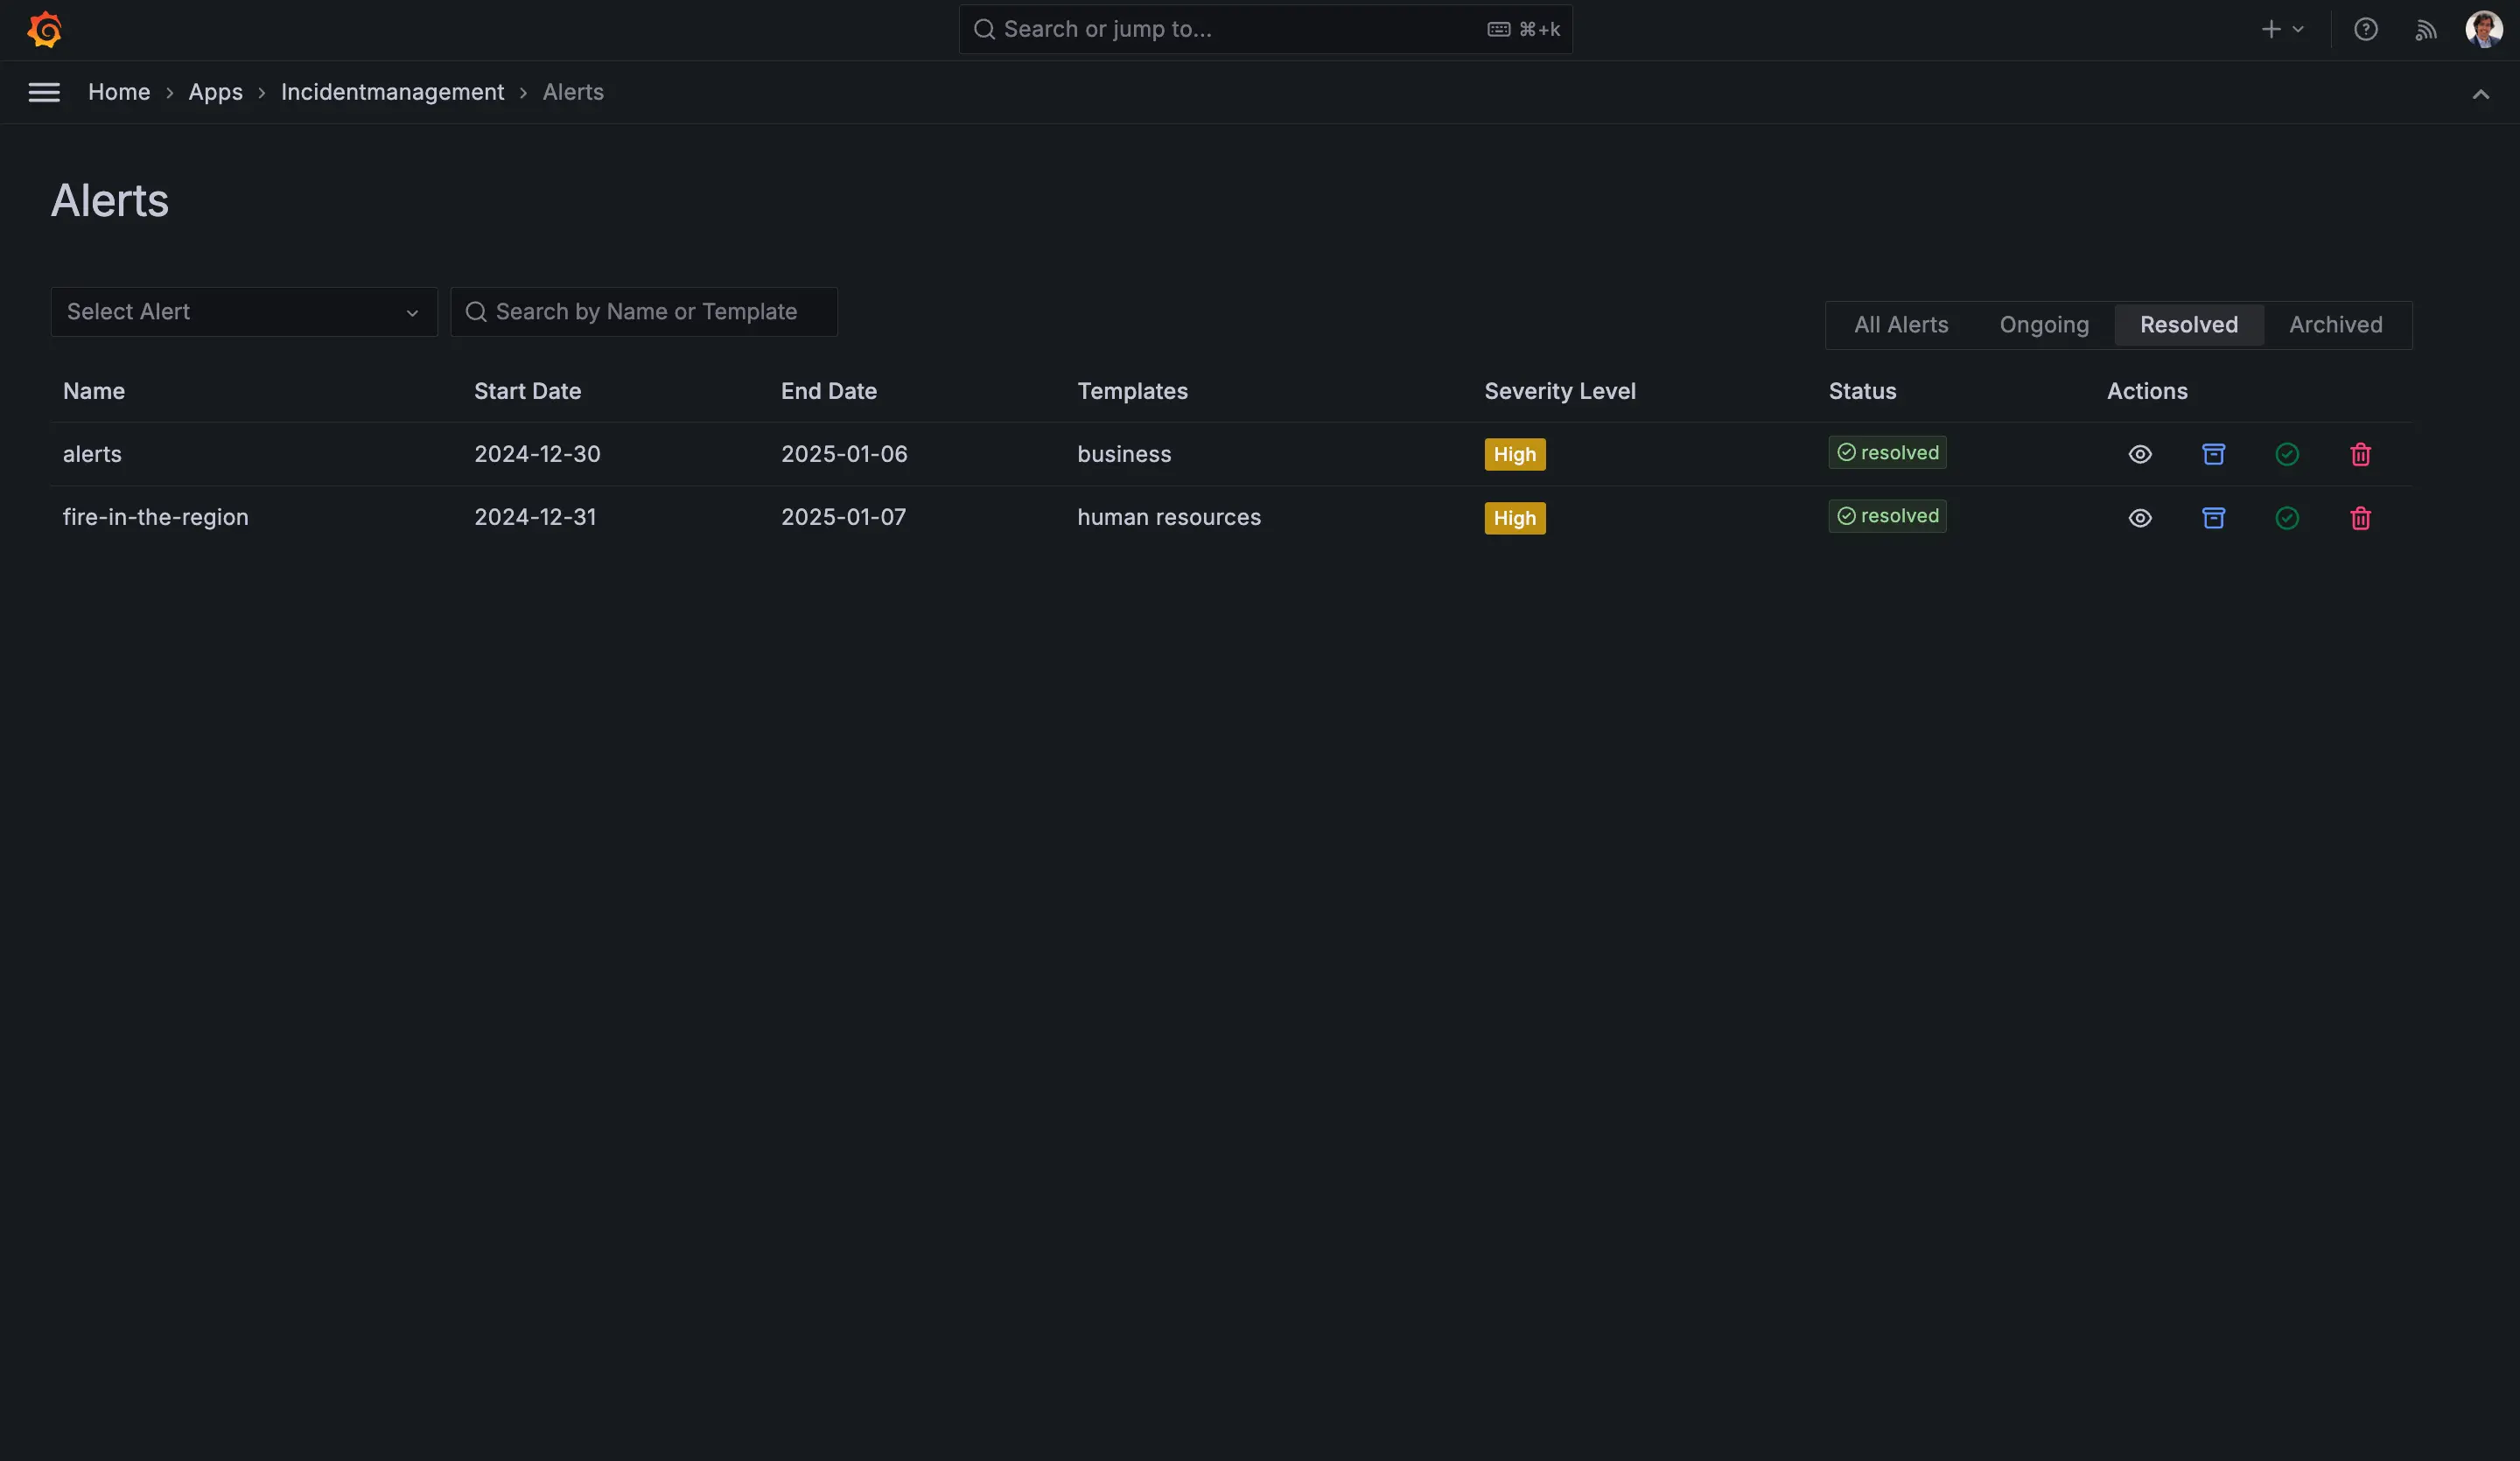The image size is (2520, 1461).
Task: Expand the chevron next to the plus icon
Action: pos(2298,29)
